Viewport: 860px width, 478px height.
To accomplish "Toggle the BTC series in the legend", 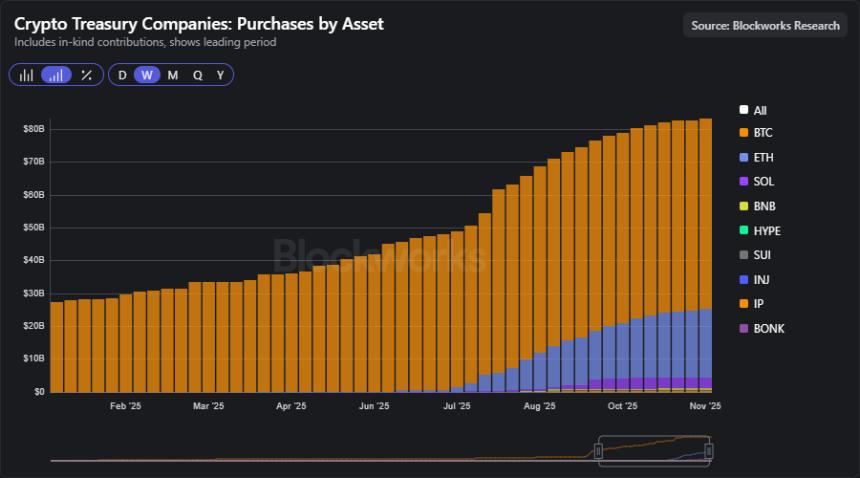I will pos(762,133).
